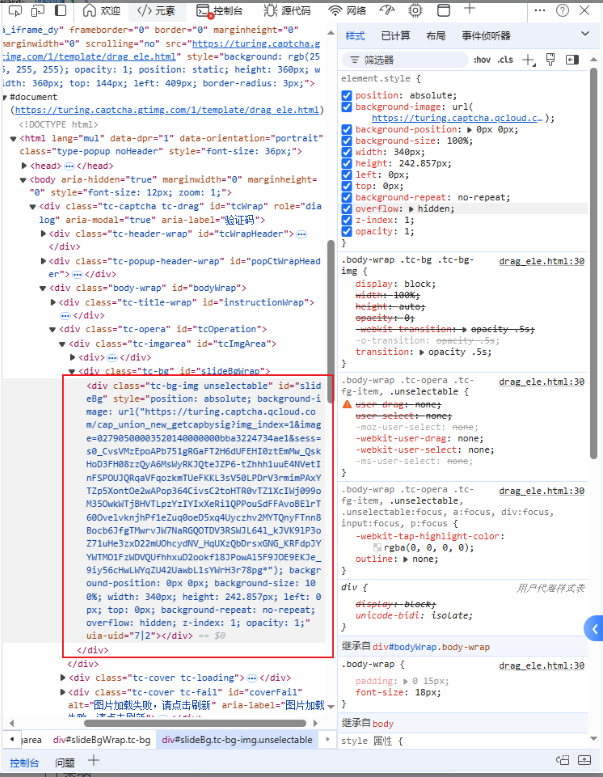Open the DevTools help question icon
The width and height of the screenshot is (603, 777).
(562, 10)
